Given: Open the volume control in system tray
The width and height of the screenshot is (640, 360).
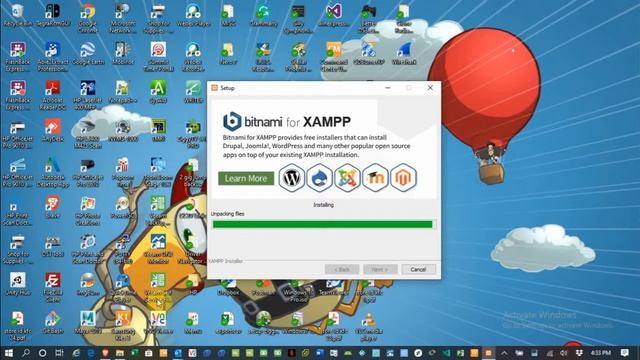Looking at the screenshot, I should (564, 353).
